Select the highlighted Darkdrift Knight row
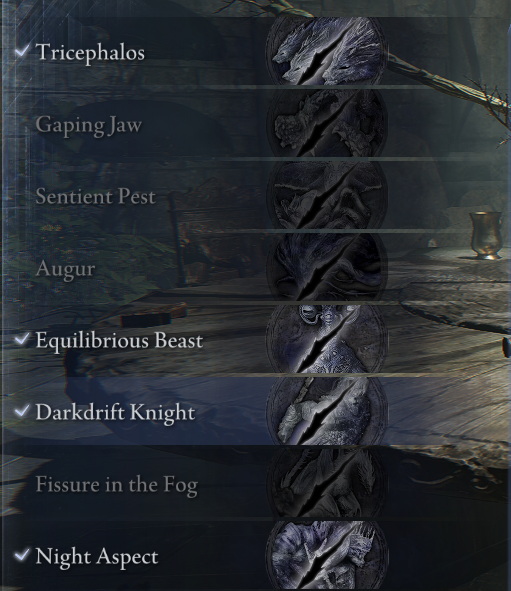Viewport: 511px width, 591px height. (256, 411)
